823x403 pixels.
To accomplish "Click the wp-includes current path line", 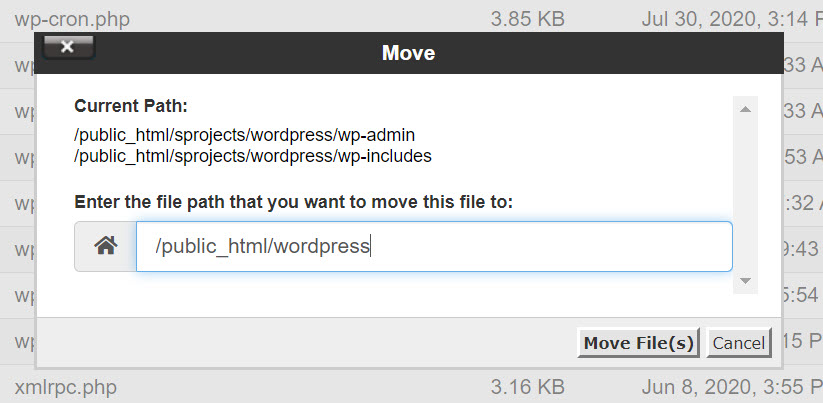I will click(252, 156).
